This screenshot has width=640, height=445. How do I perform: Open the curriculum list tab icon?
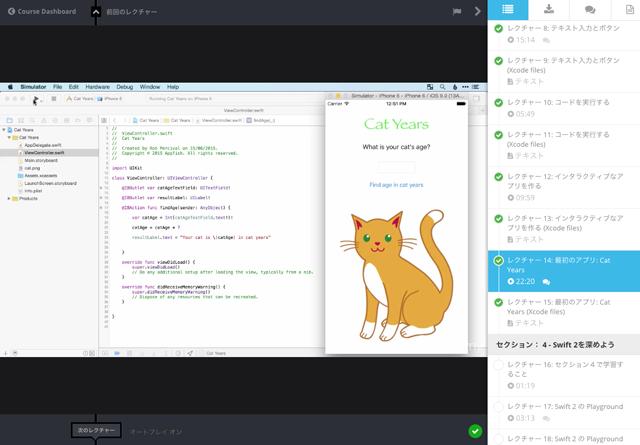point(508,9)
